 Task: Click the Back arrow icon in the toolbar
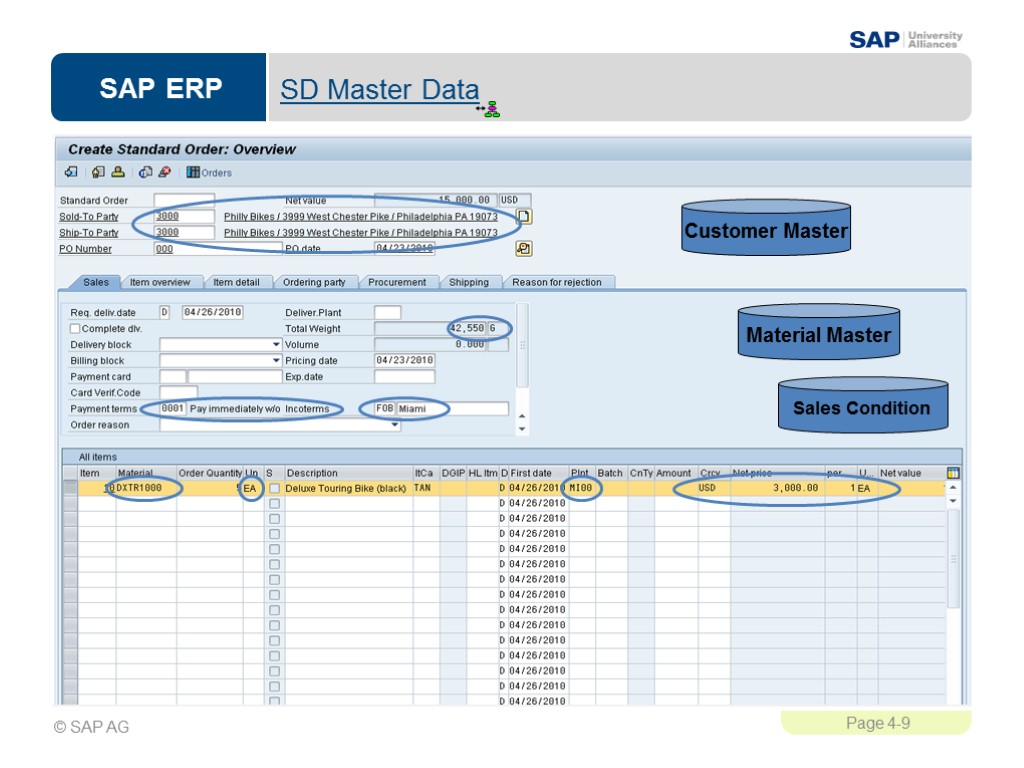(x=70, y=172)
